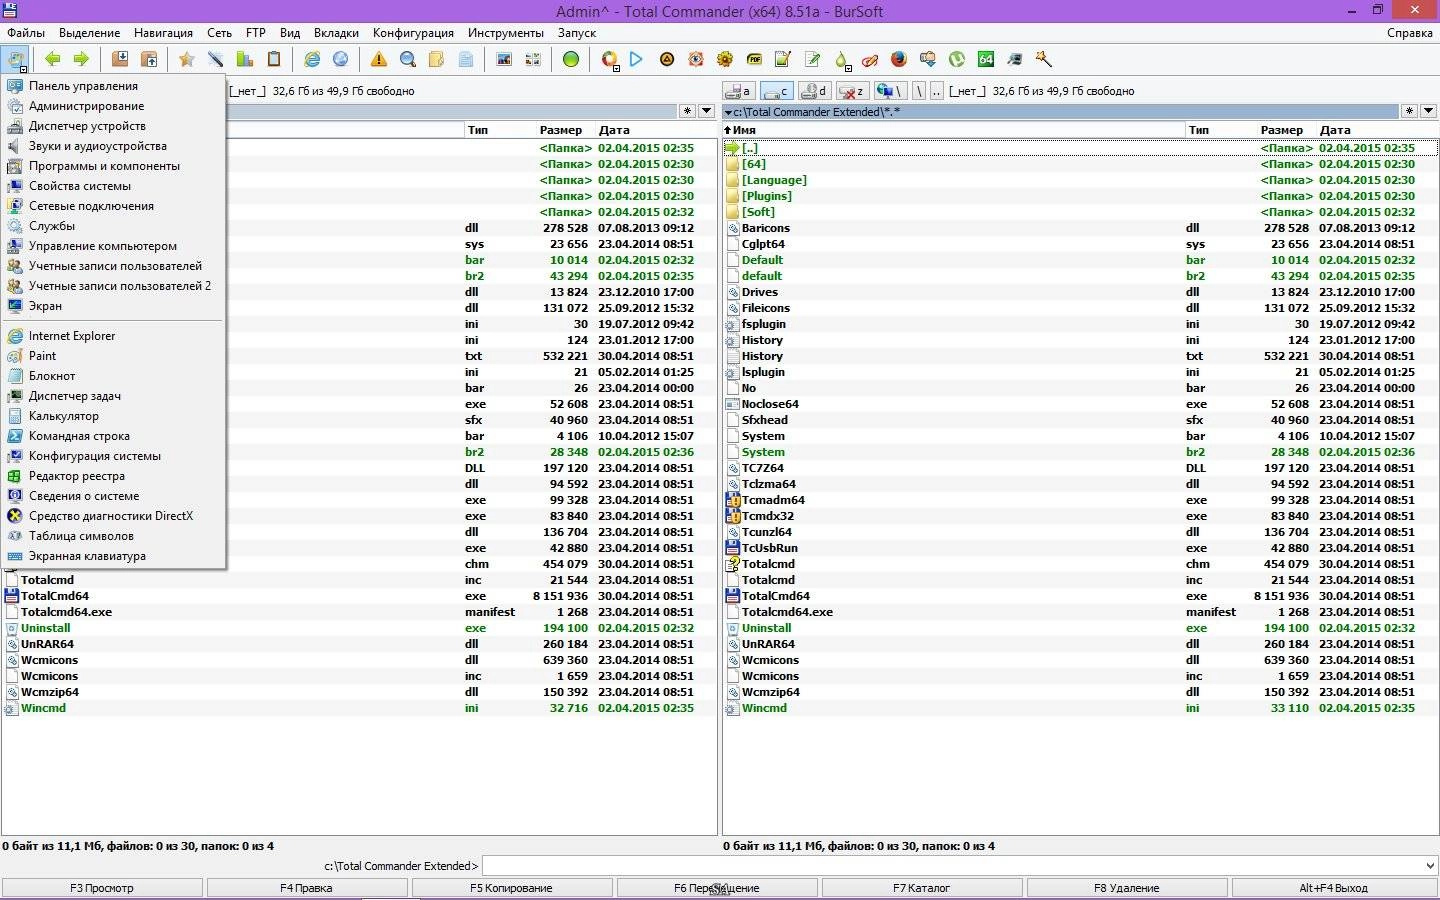
Task: Open right panel directory history arrow
Action: tap(1428, 111)
